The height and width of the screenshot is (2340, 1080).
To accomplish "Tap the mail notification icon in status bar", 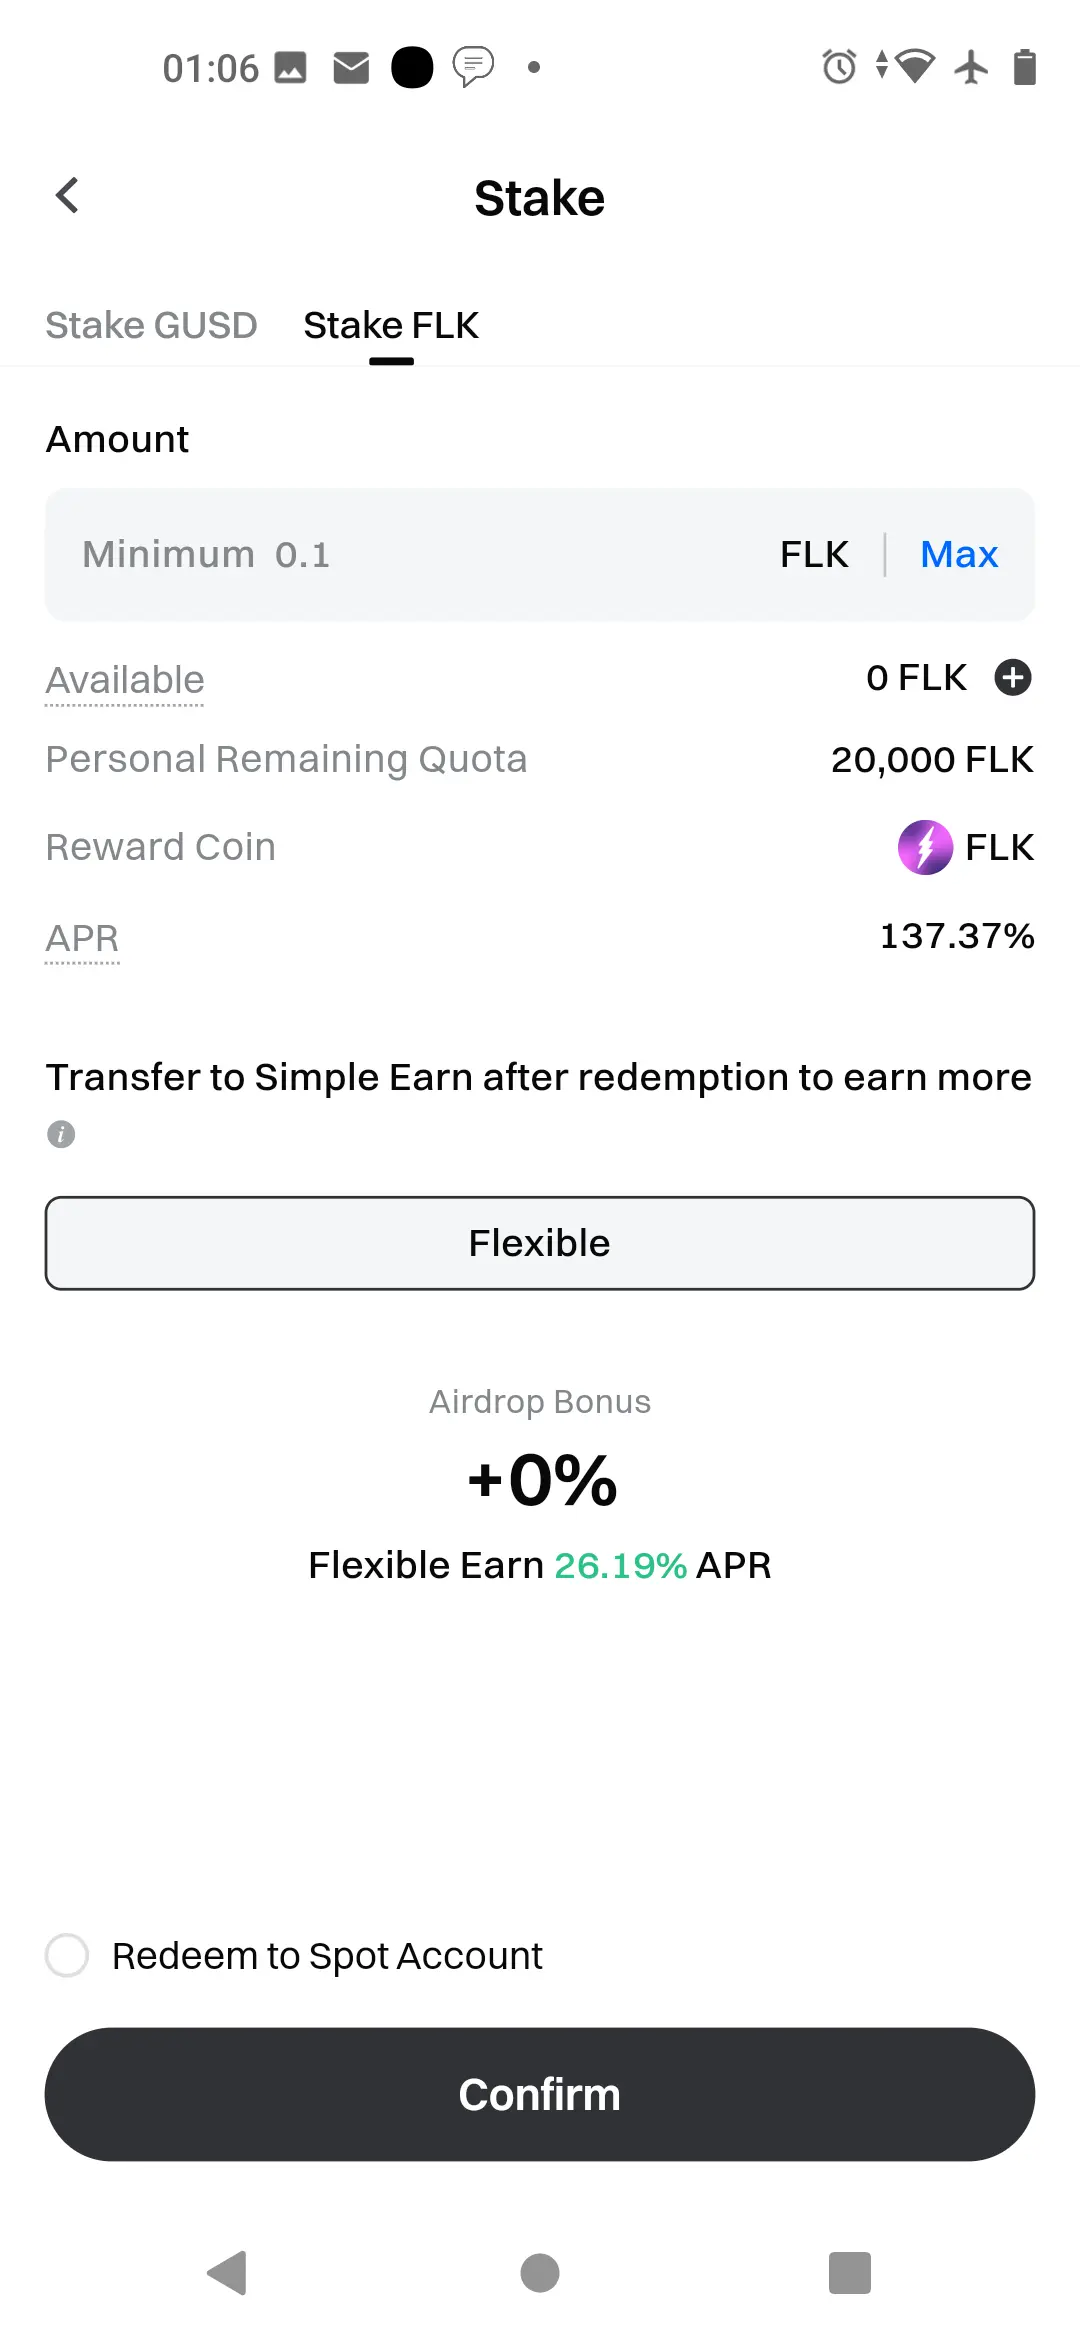I will [351, 68].
